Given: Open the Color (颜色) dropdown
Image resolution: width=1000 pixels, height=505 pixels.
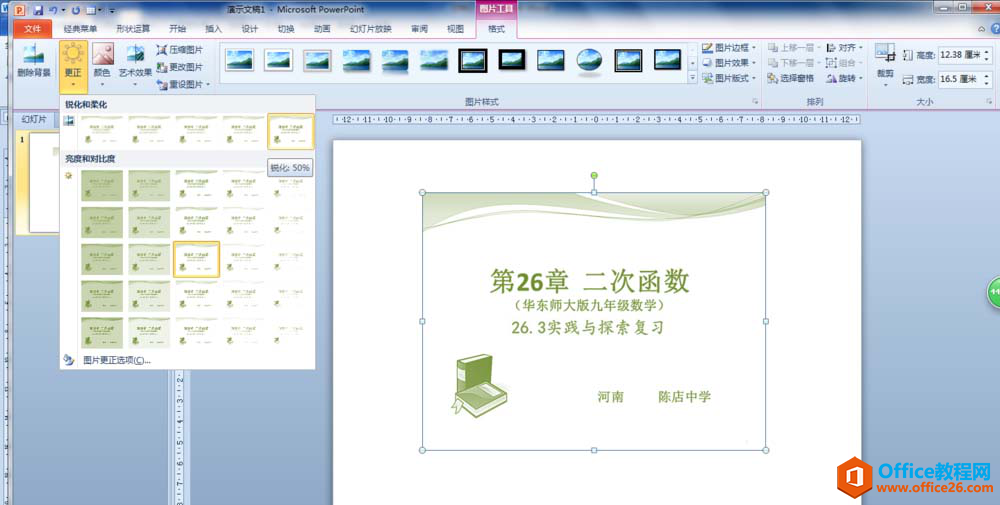Looking at the screenshot, I should pyautogui.click(x=102, y=67).
